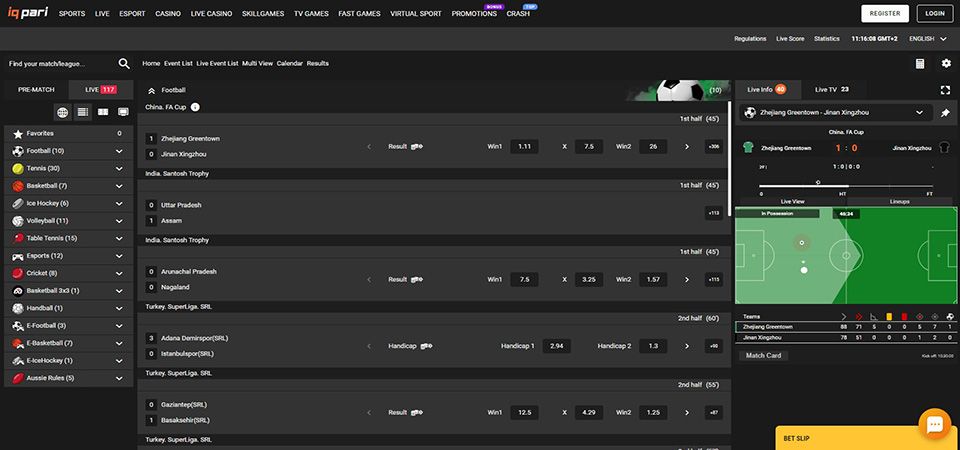Open the Calendar link
This screenshot has width=960, height=450.
click(x=290, y=64)
